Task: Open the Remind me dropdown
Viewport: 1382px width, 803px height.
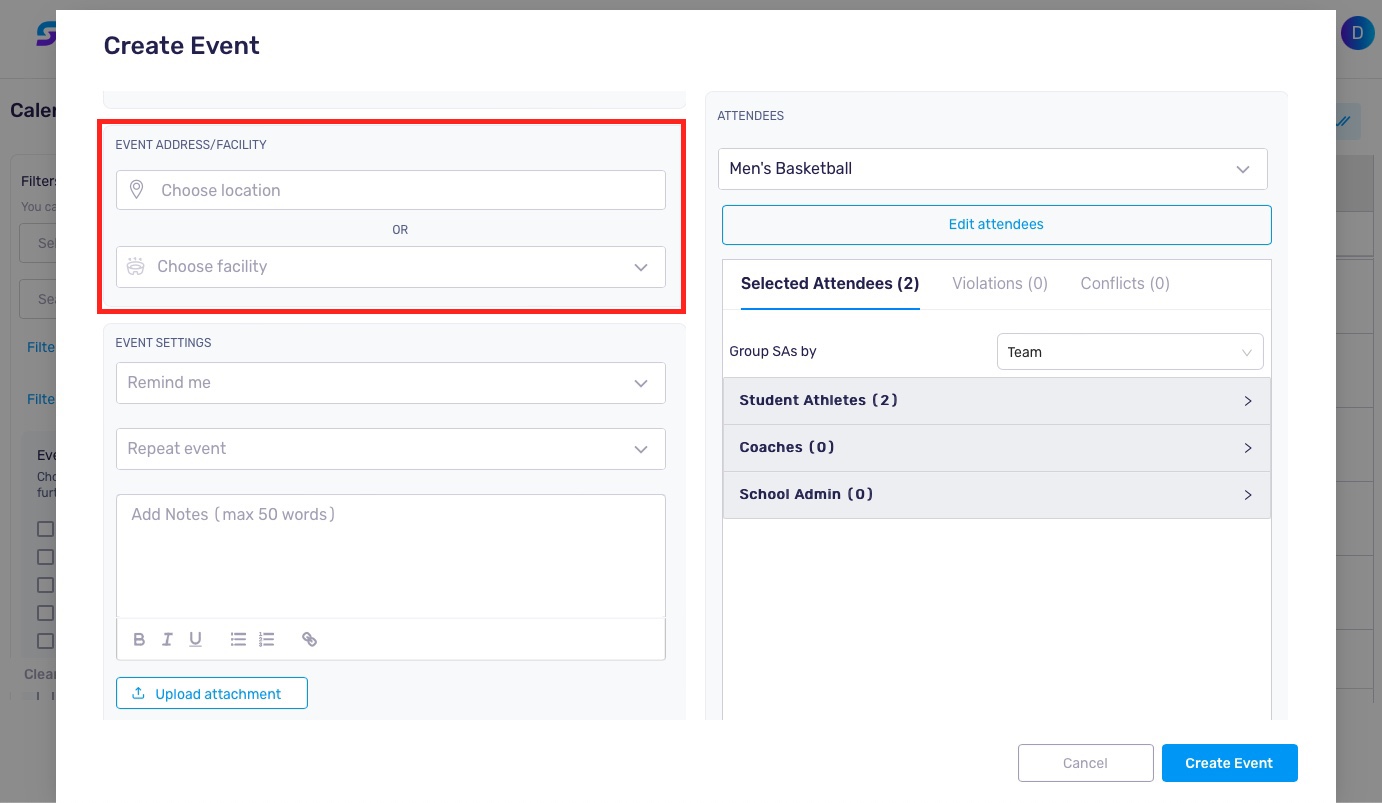Action: (391, 383)
